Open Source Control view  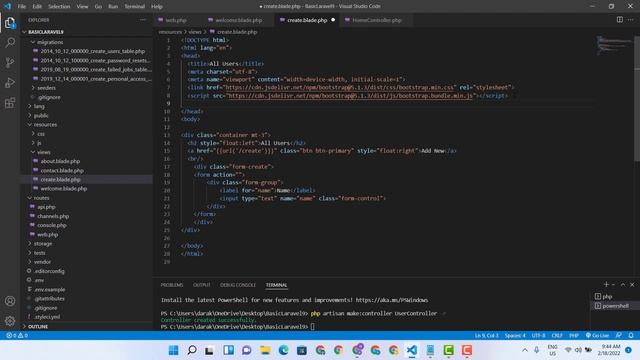pyautogui.click(x=10, y=62)
